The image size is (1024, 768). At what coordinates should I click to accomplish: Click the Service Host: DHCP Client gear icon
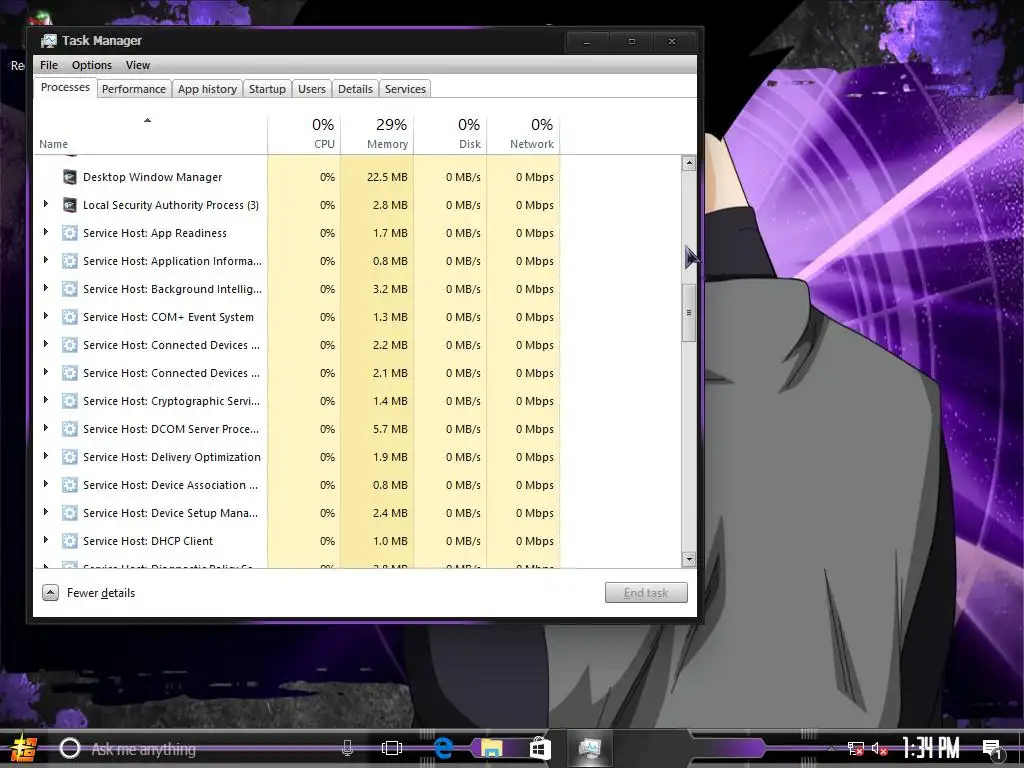pos(69,541)
